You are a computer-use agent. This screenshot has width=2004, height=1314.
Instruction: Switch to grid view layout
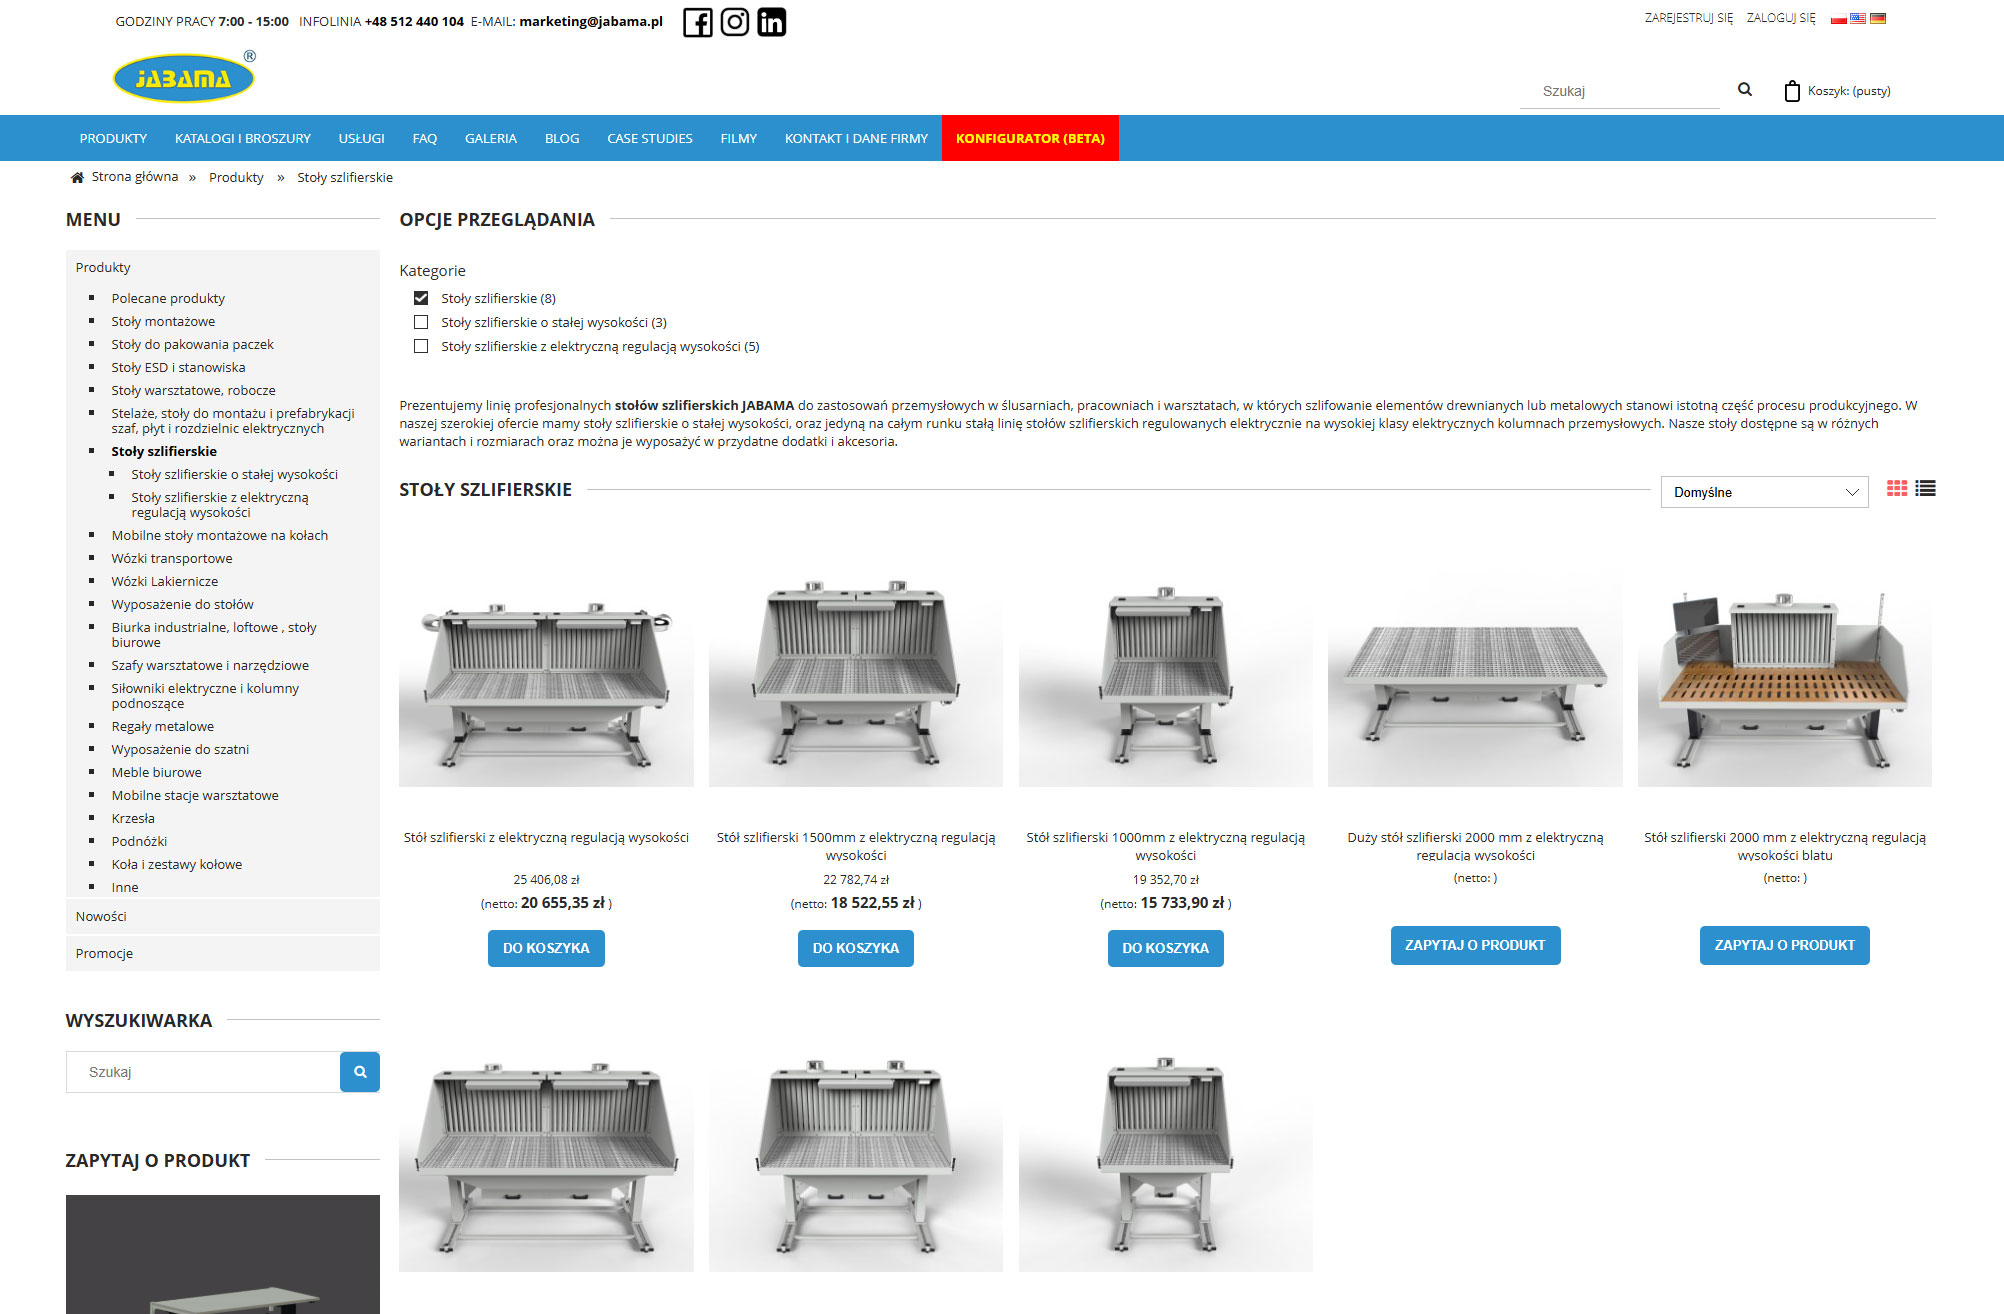1896,488
